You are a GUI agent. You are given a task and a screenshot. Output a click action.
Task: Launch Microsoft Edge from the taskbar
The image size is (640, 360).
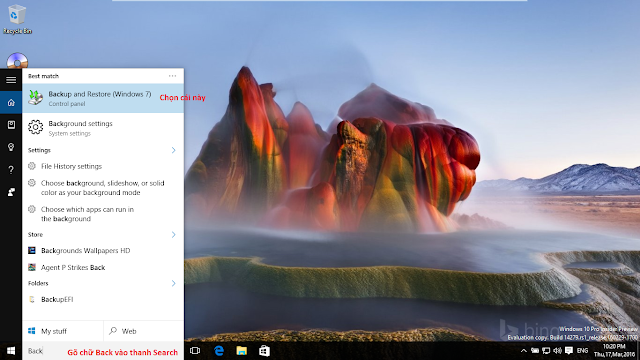(x=219, y=351)
